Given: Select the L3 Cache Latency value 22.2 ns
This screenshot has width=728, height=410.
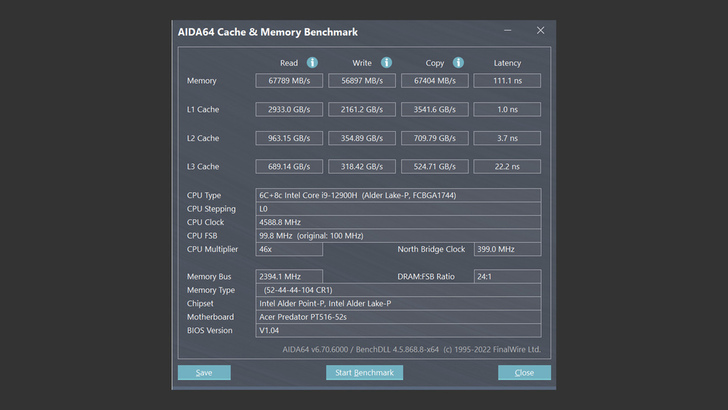Looking at the screenshot, I should pyautogui.click(x=507, y=166).
